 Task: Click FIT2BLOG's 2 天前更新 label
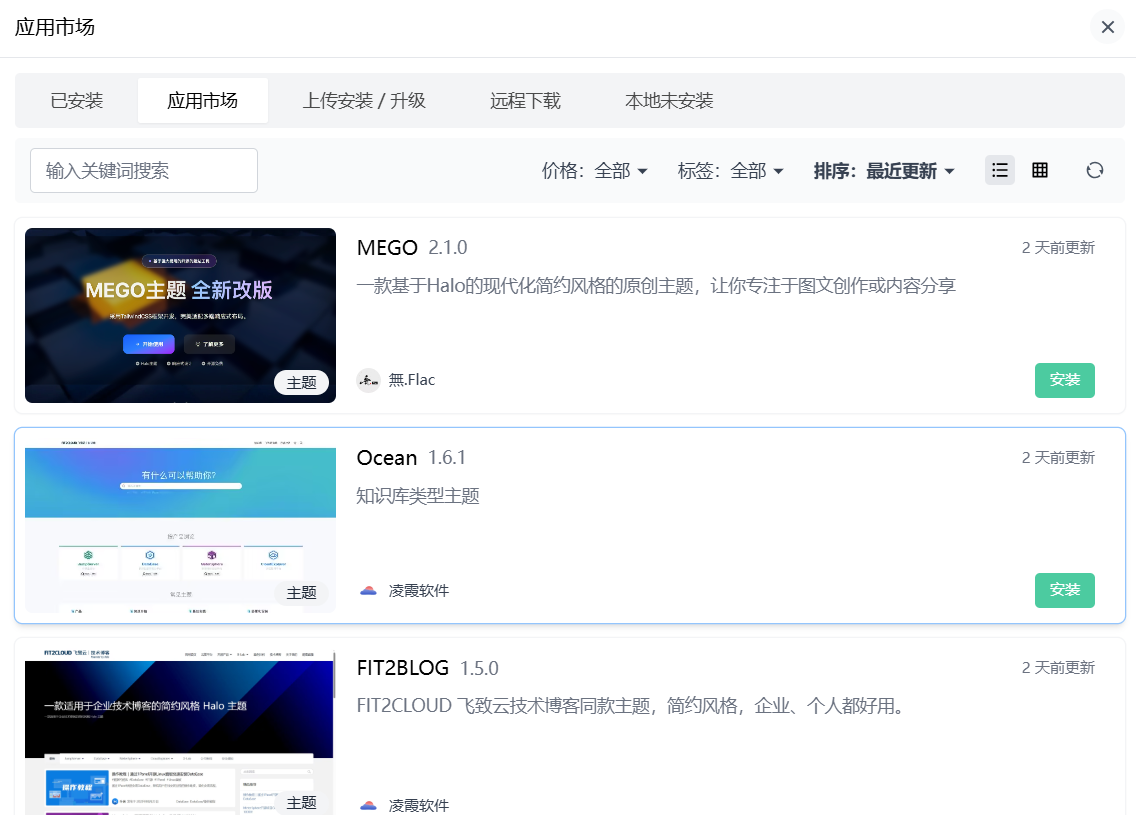pyautogui.click(x=1058, y=668)
